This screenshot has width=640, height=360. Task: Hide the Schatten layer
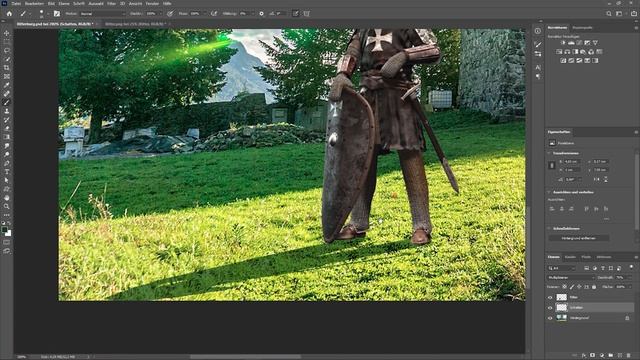pos(550,308)
